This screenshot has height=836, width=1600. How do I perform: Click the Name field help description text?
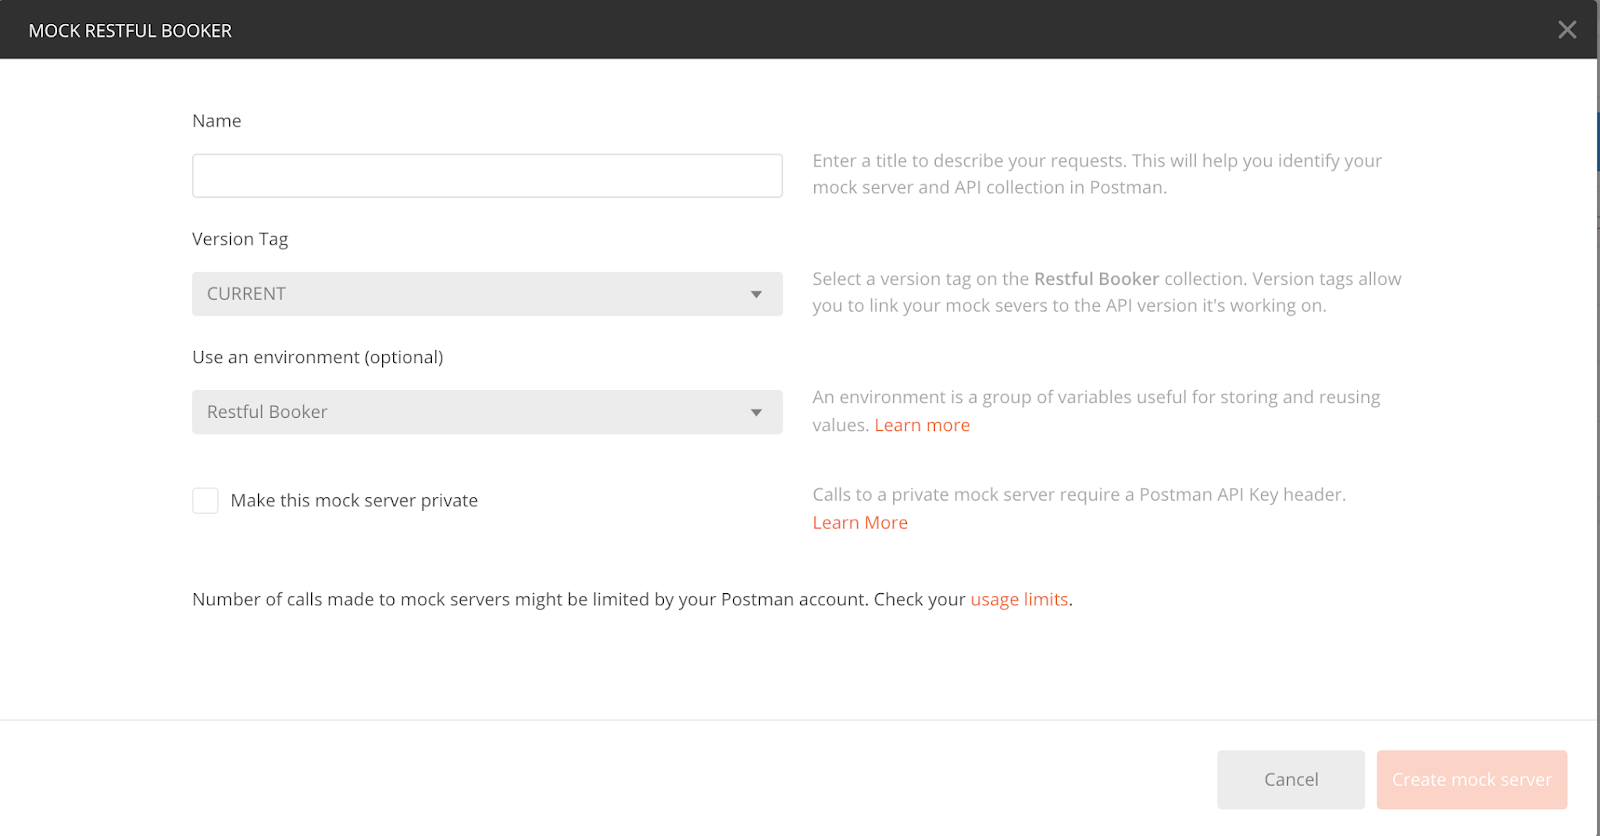click(1096, 174)
